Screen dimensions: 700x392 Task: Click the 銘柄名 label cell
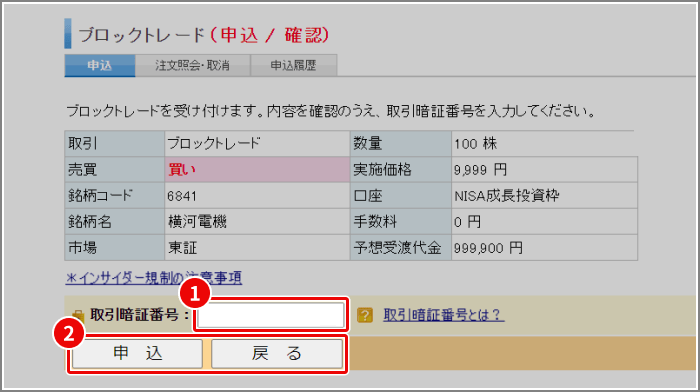pyautogui.click(x=115, y=222)
